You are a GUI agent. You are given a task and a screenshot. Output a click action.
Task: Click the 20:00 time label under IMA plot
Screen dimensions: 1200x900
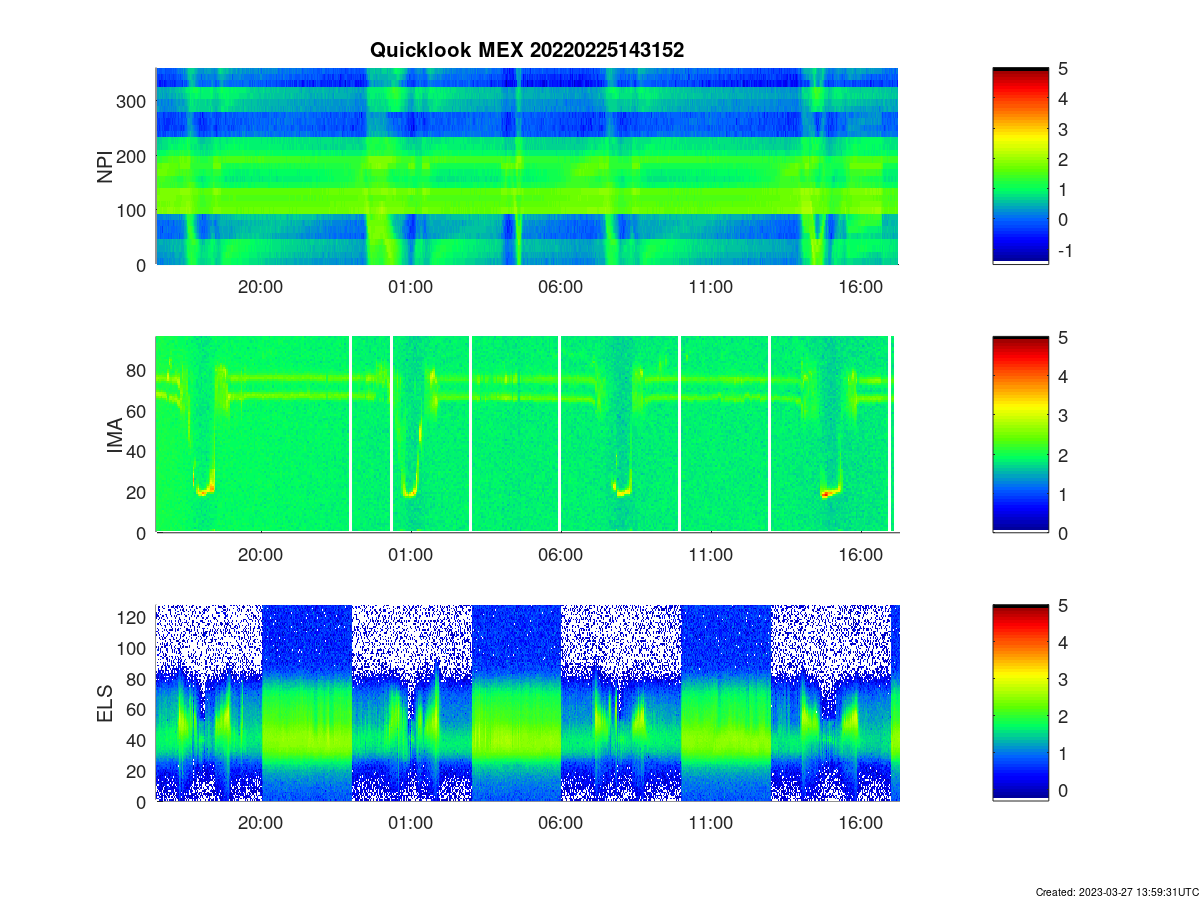click(260, 554)
